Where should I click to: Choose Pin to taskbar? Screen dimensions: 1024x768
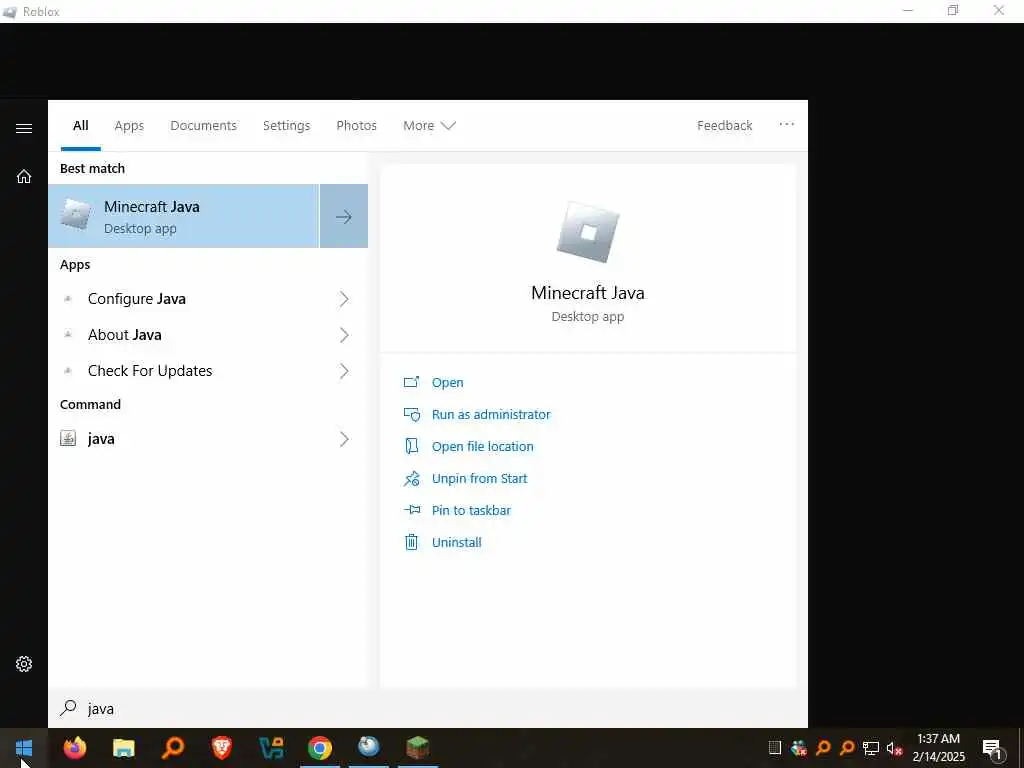[471, 511]
